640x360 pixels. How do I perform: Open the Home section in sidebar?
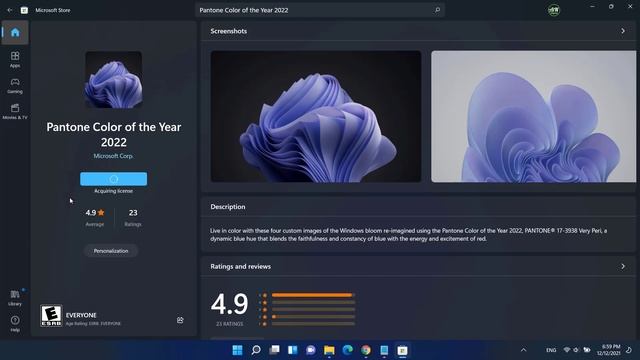pyautogui.click(x=15, y=32)
